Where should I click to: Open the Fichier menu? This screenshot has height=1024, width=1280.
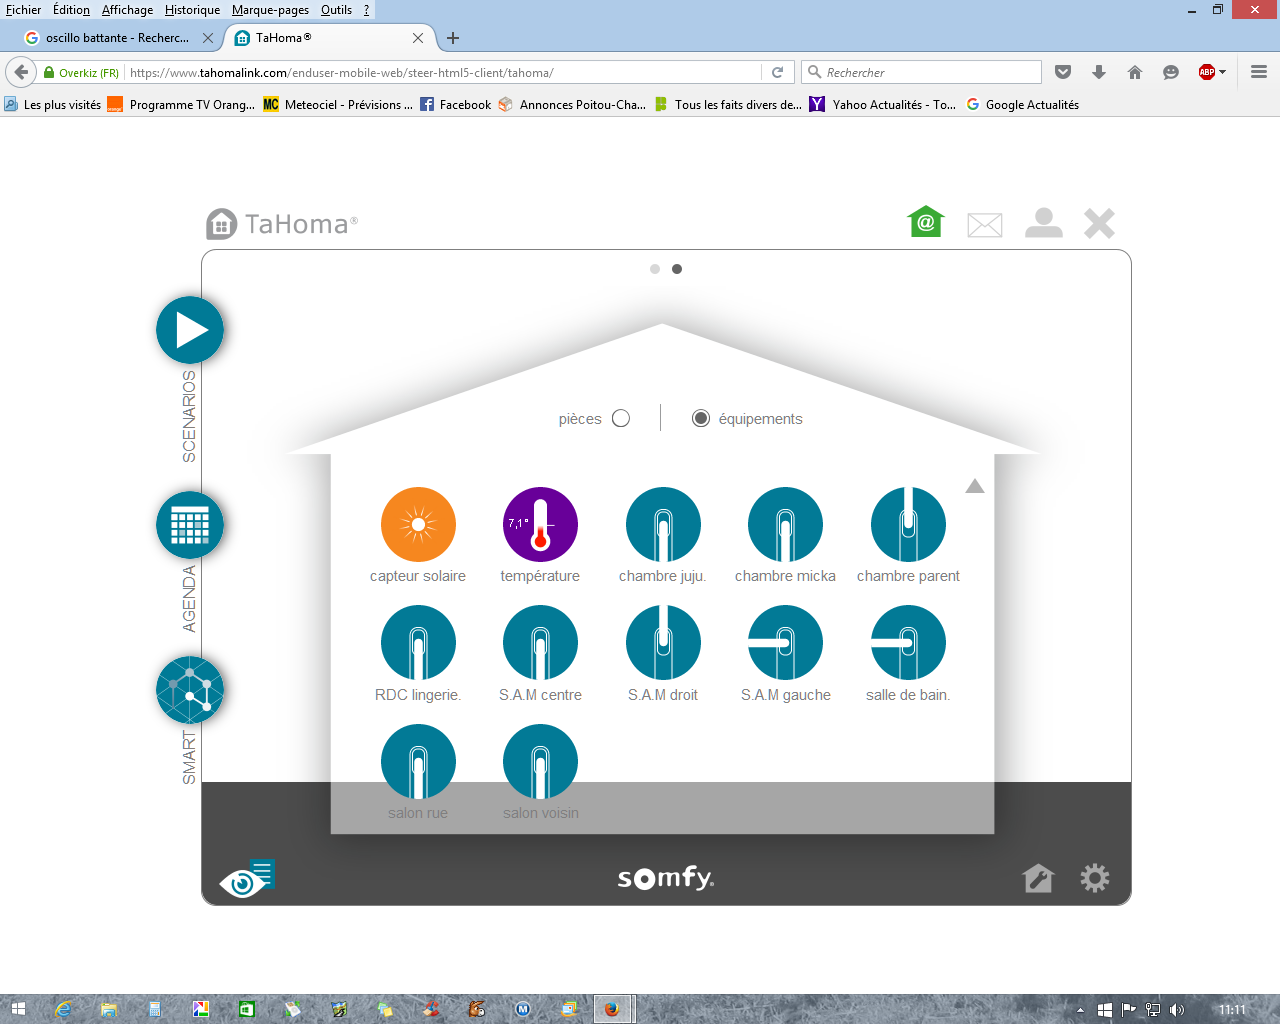(x=24, y=10)
